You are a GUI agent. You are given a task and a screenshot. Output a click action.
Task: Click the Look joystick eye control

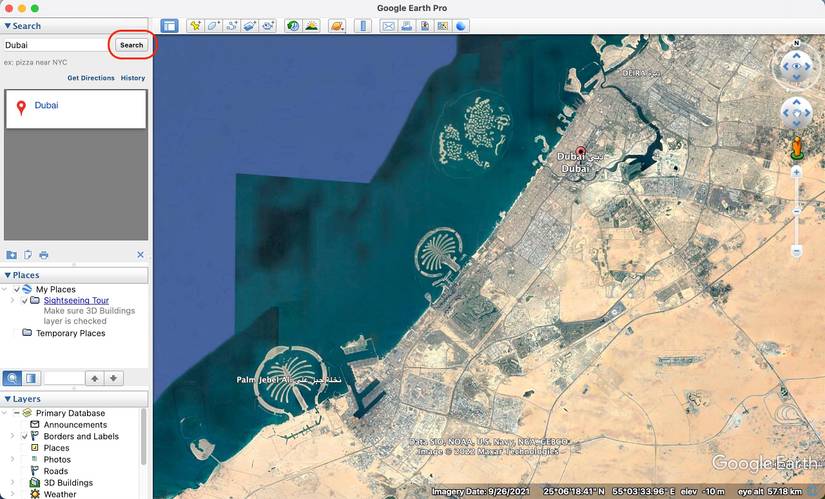coord(797,66)
